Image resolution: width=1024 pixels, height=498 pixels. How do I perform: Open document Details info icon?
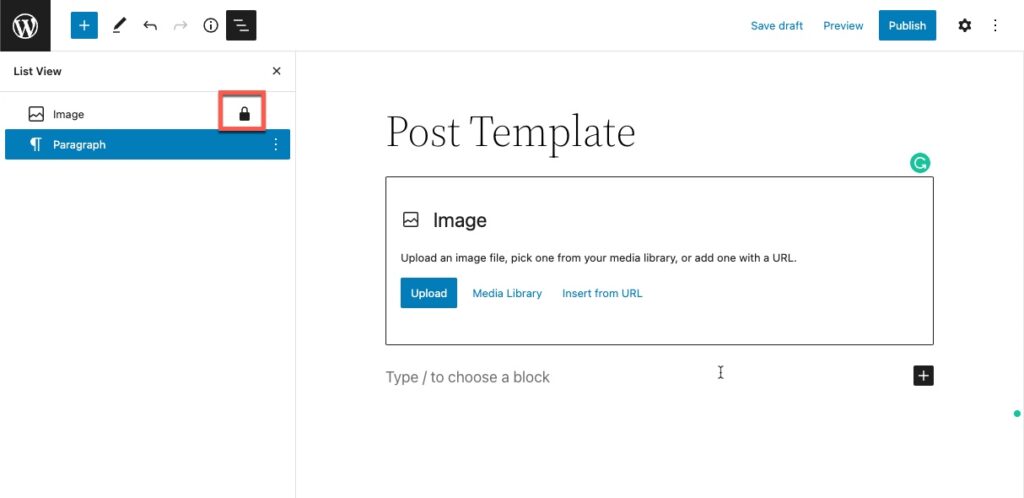tap(210, 25)
